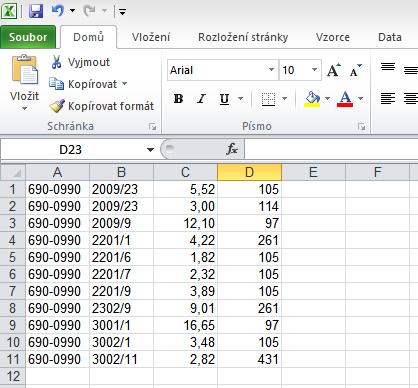Click cell D8 with 261
This screenshot has height=388, width=418.
(249, 308)
